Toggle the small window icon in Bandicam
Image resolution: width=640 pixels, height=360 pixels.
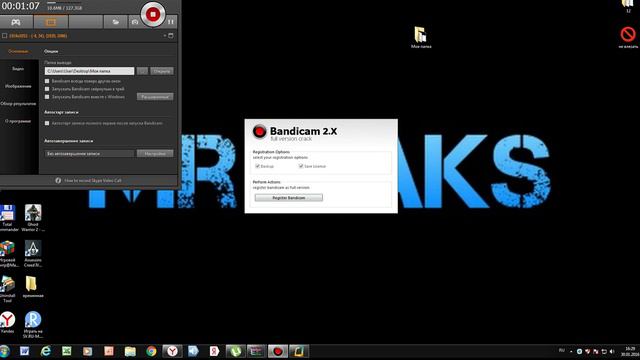[171, 36]
